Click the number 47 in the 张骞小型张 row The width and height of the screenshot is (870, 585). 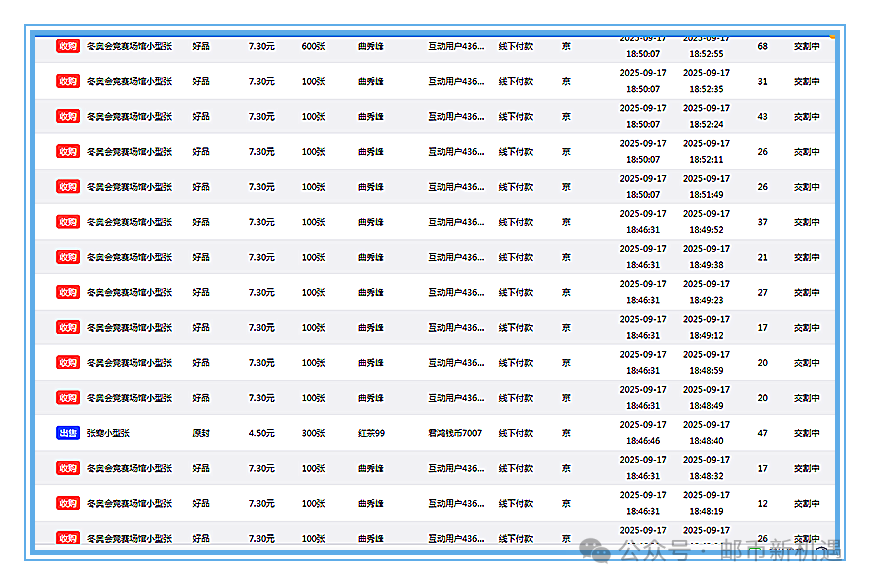tap(763, 433)
